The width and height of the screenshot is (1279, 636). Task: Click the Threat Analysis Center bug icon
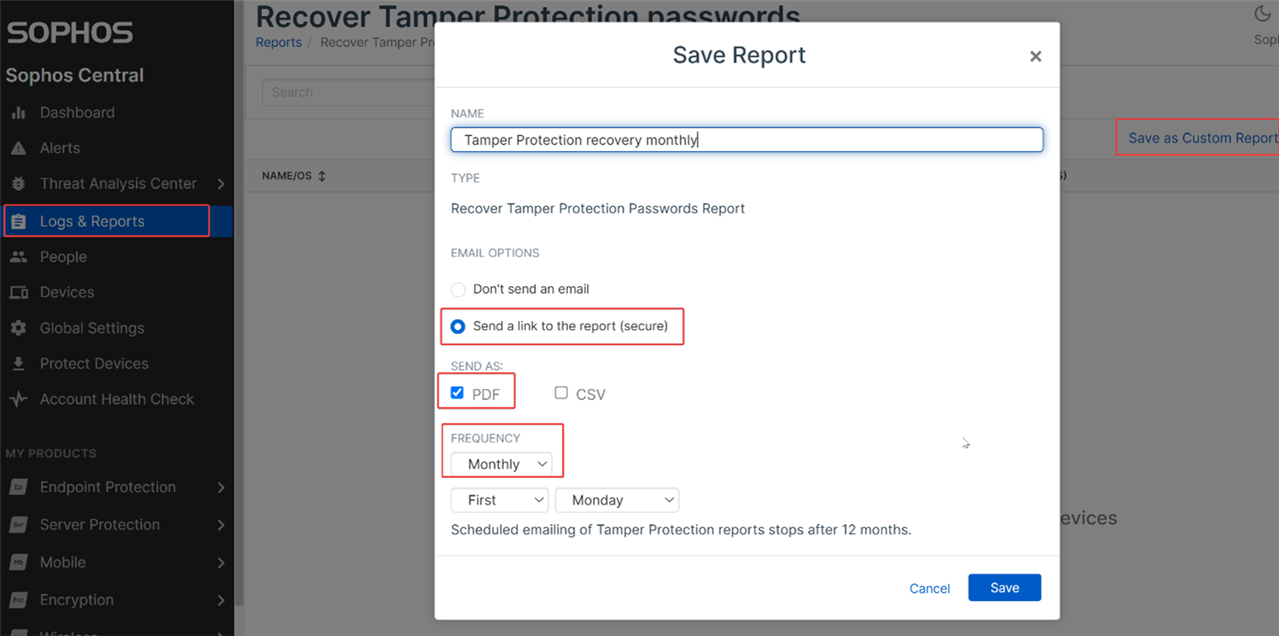(x=18, y=184)
